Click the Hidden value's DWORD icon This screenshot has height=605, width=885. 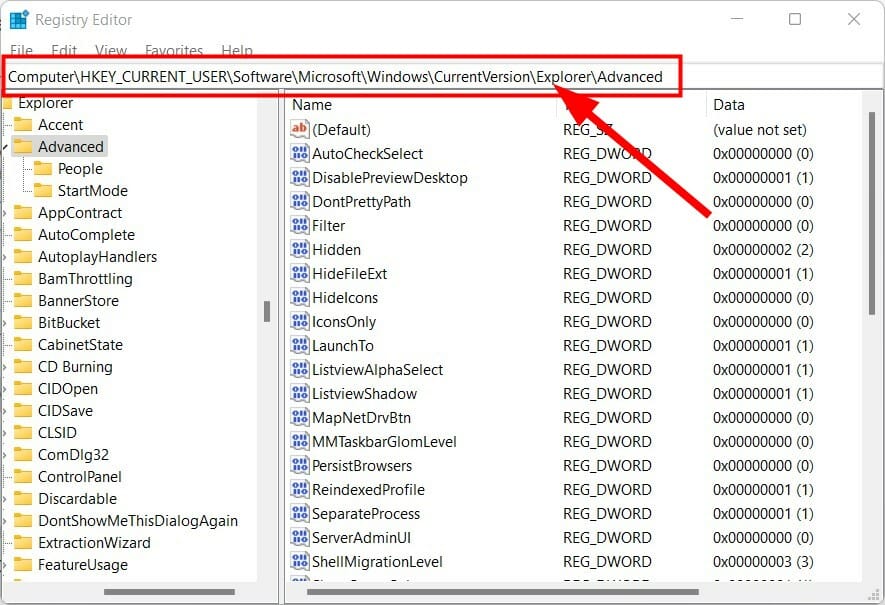pyautogui.click(x=300, y=249)
